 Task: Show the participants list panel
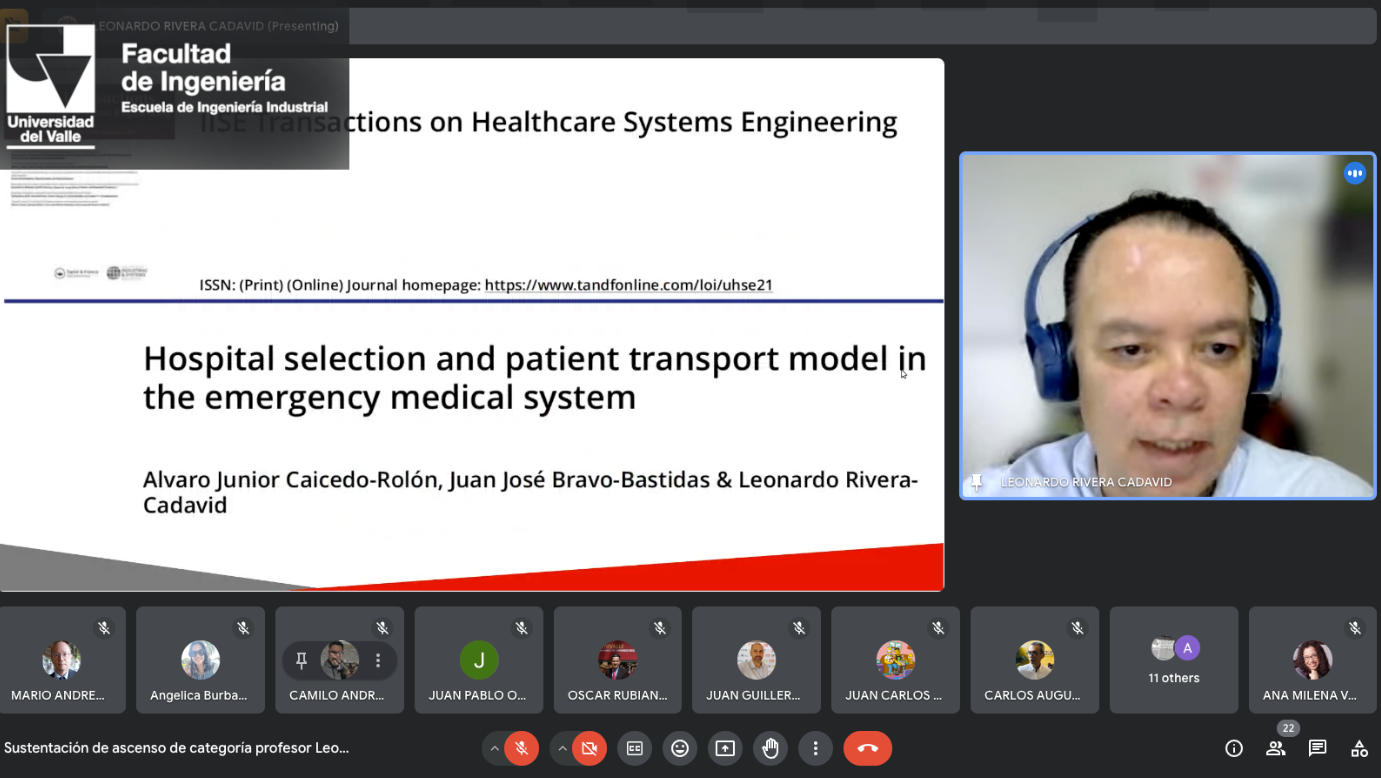pos(1275,748)
